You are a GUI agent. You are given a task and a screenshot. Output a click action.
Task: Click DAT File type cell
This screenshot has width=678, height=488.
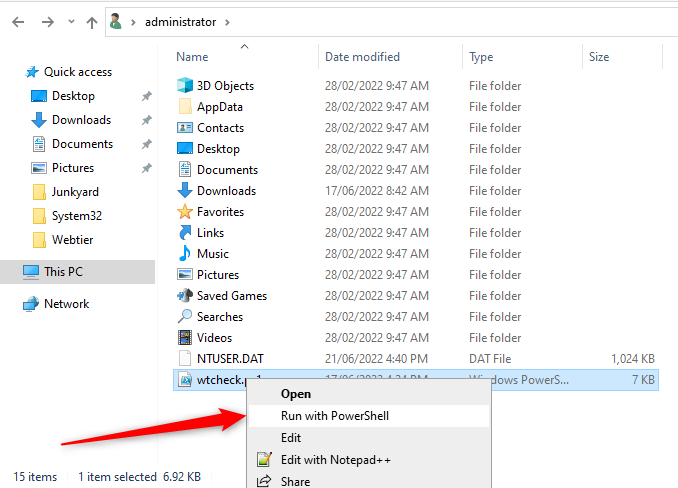490,359
